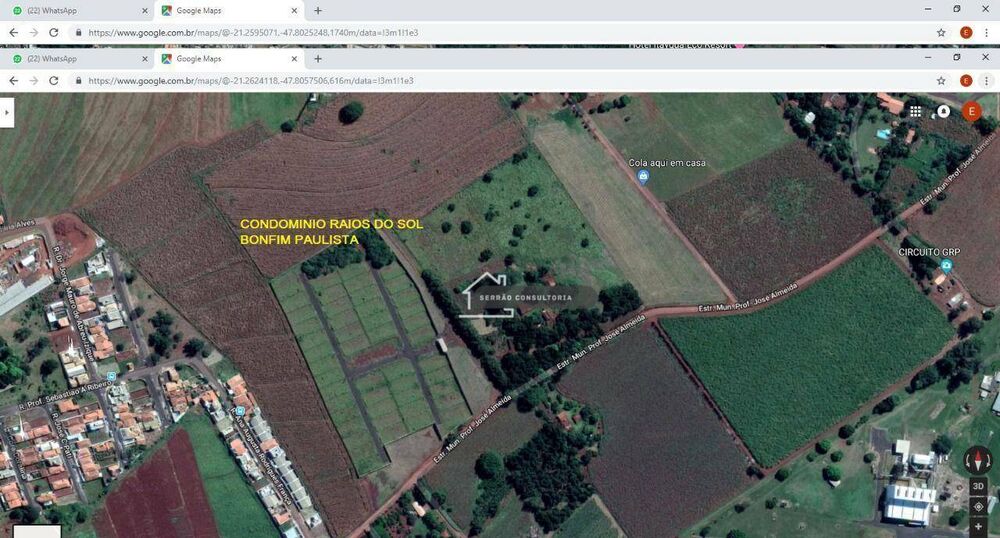Open the red E account avatar on map
Image resolution: width=1000 pixels, height=538 pixels.
[971, 111]
